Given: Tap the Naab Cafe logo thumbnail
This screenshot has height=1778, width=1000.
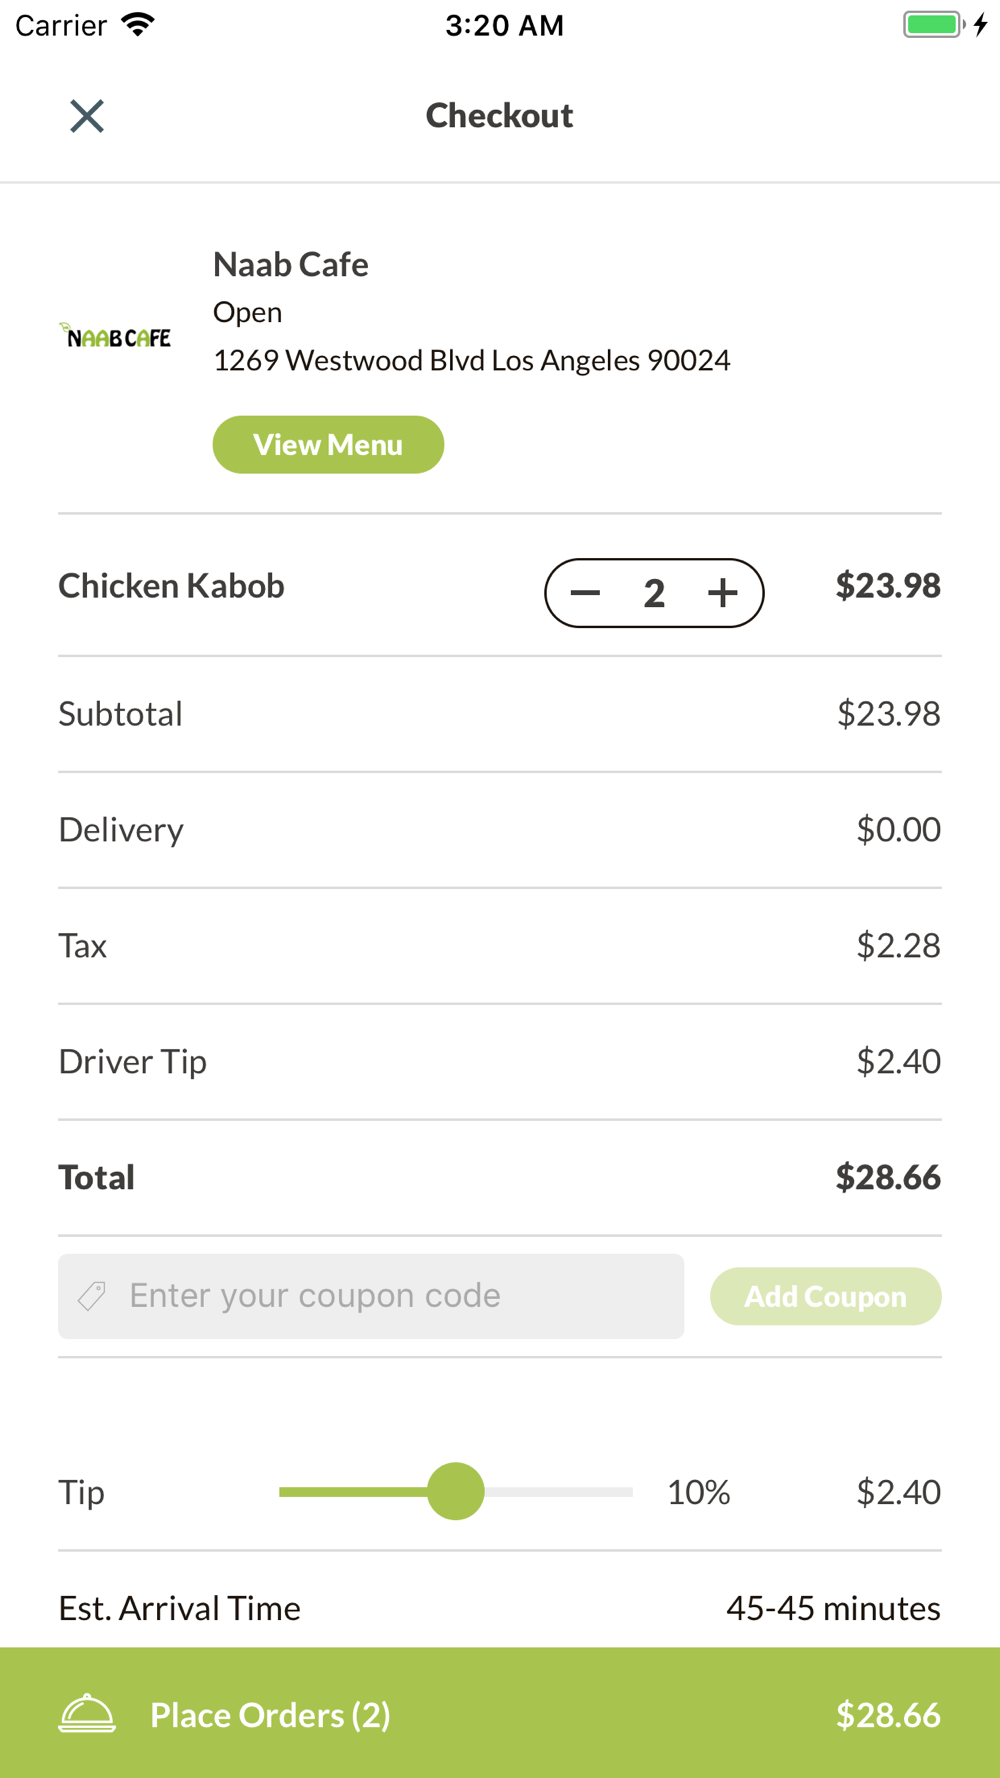Looking at the screenshot, I should pos(115,336).
